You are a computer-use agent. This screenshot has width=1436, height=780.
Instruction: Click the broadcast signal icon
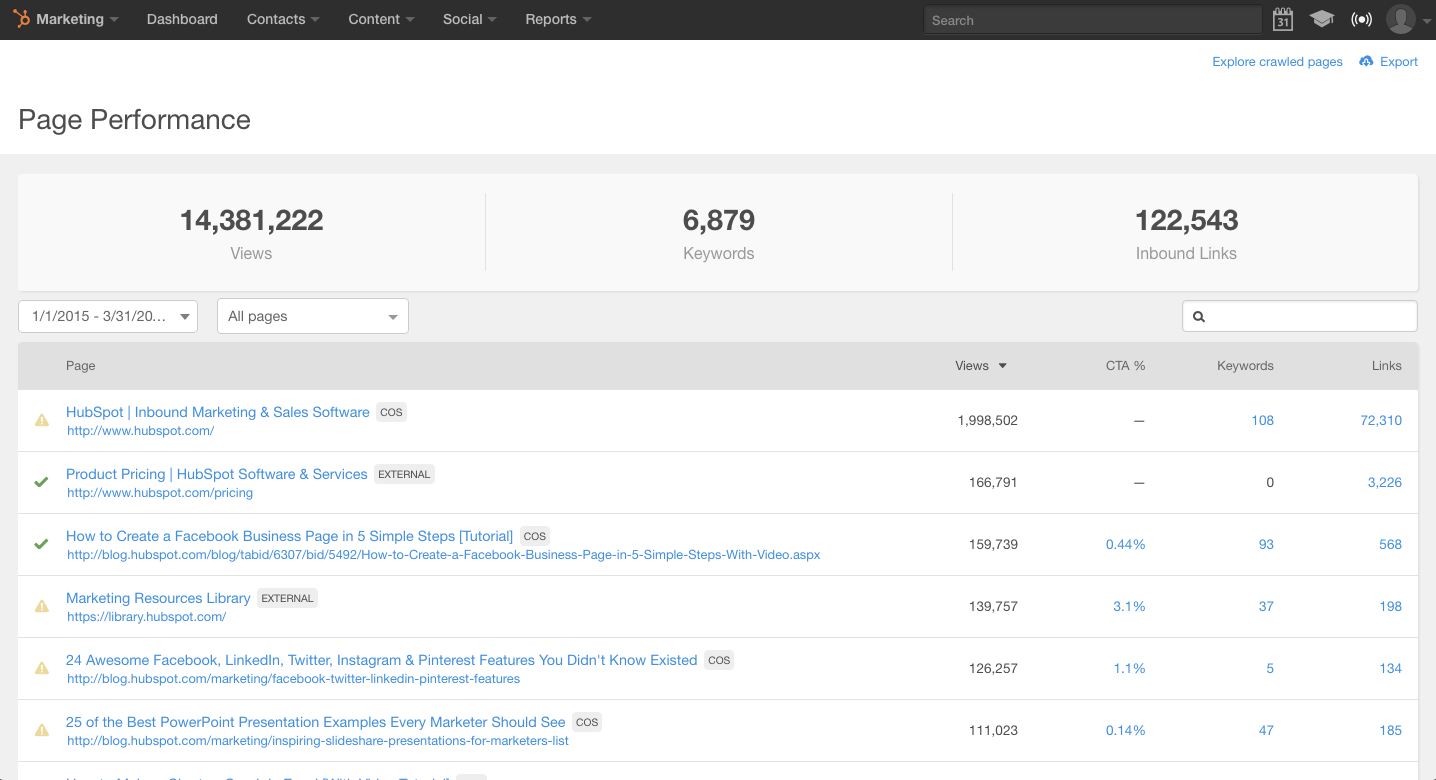point(1361,19)
